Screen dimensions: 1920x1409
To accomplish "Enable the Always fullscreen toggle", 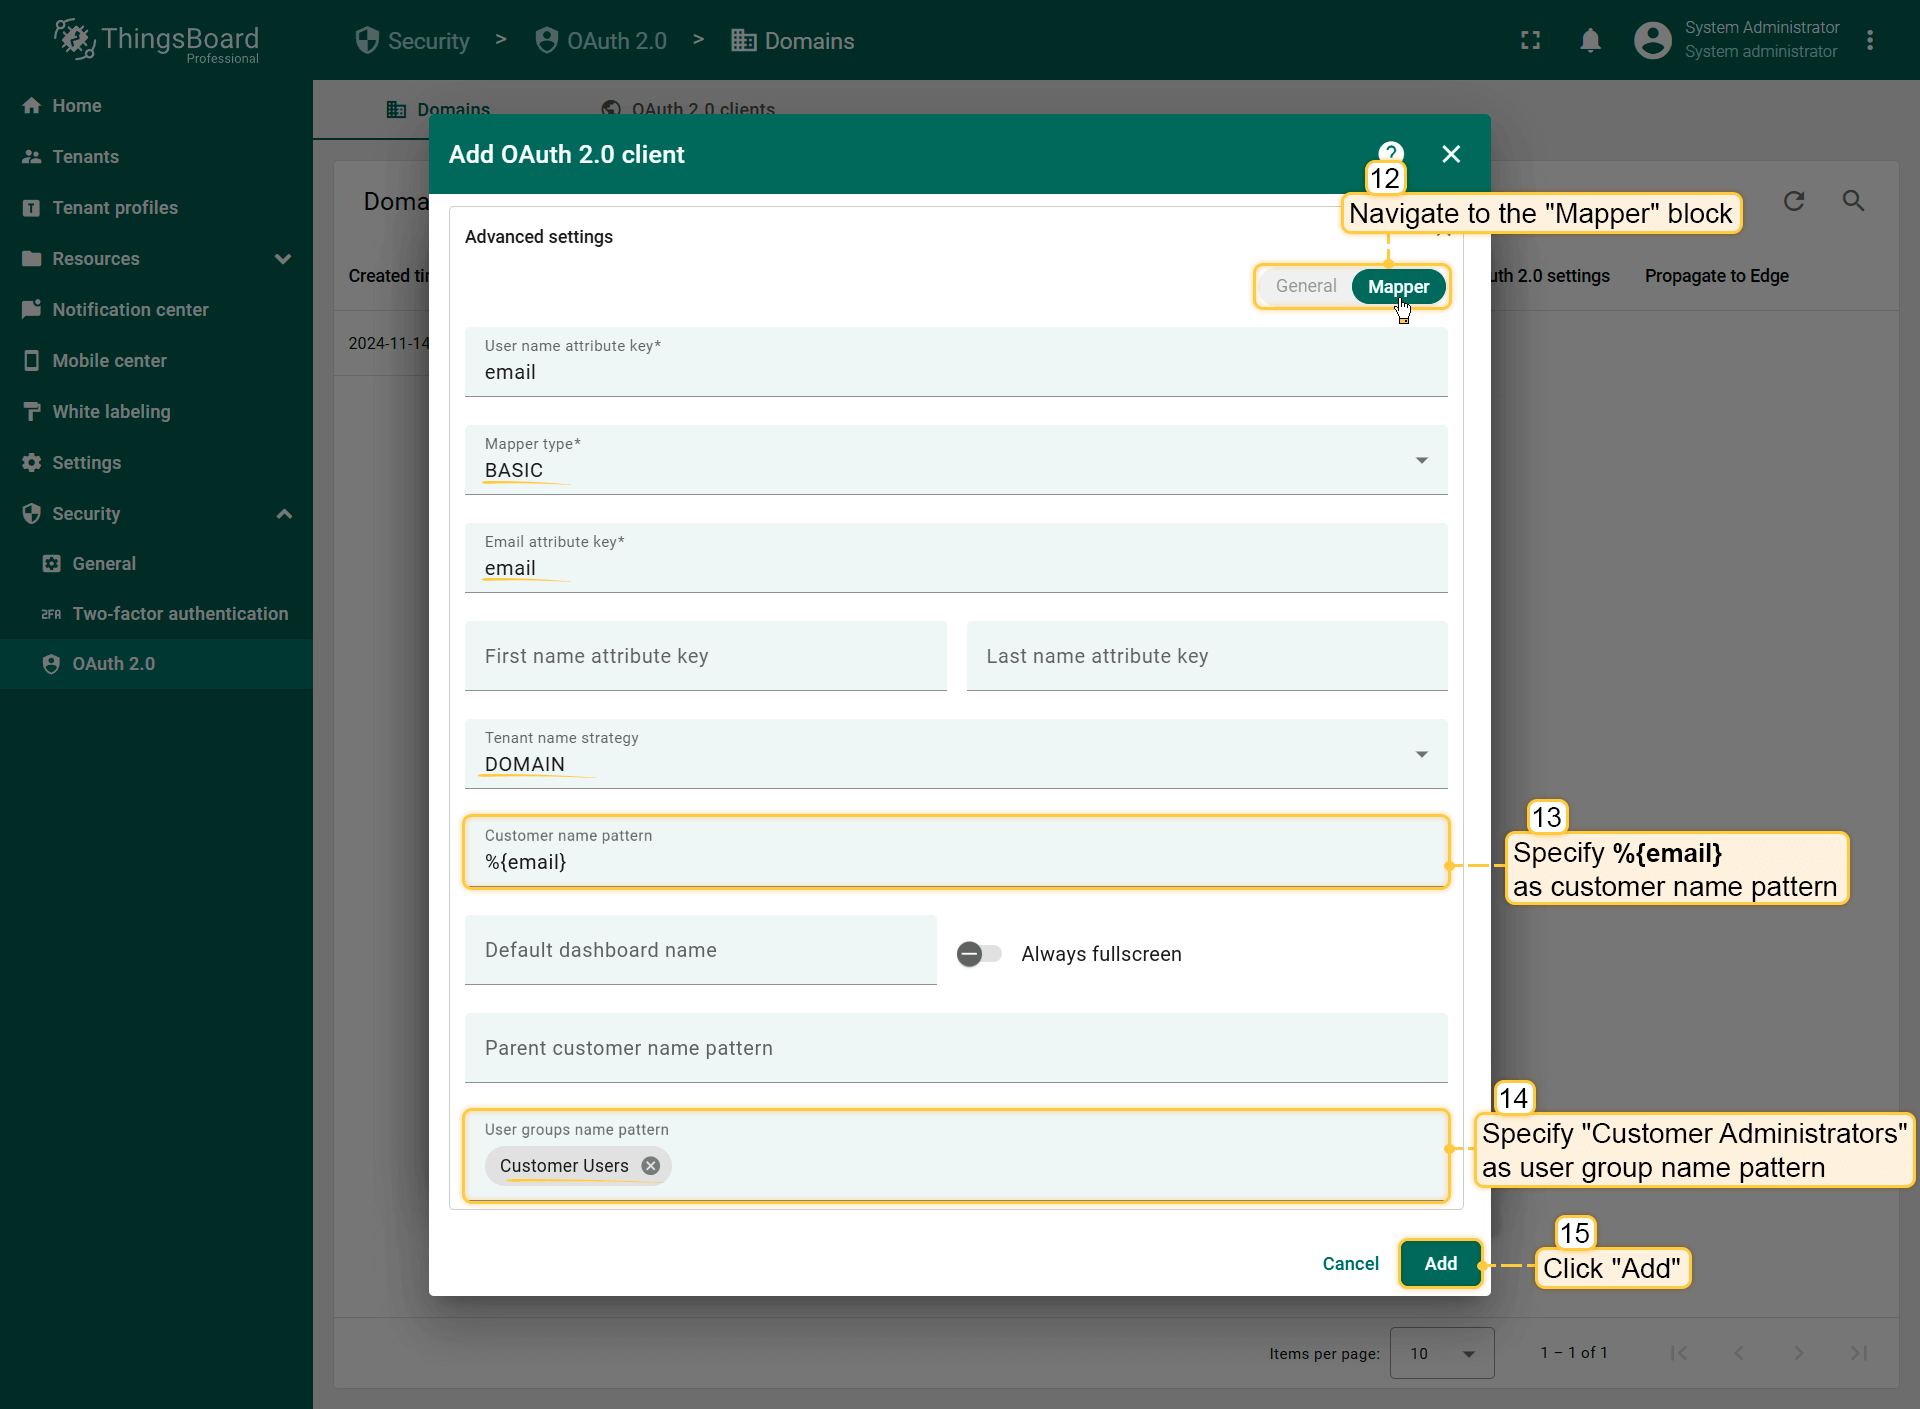I will pyautogui.click(x=978, y=954).
